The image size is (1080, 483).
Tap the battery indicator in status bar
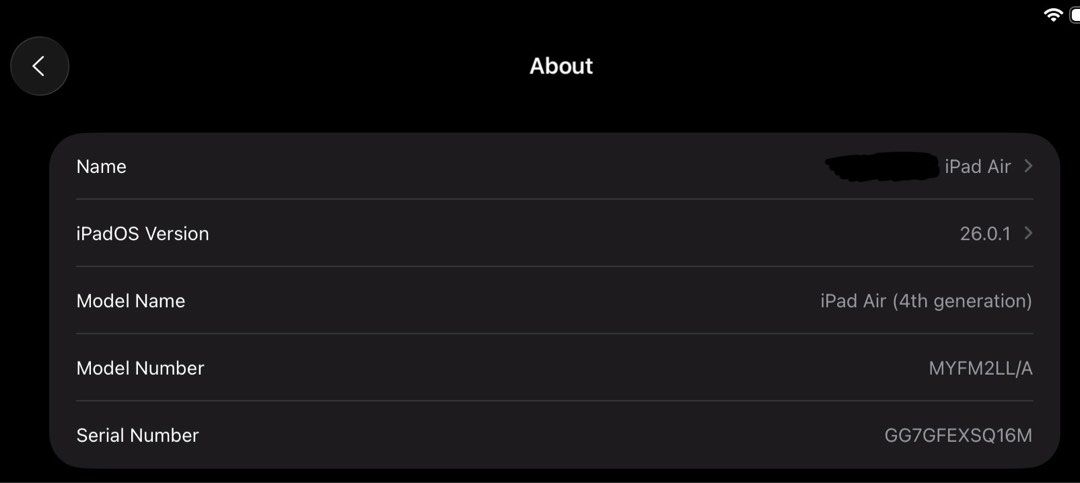point(1075,15)
